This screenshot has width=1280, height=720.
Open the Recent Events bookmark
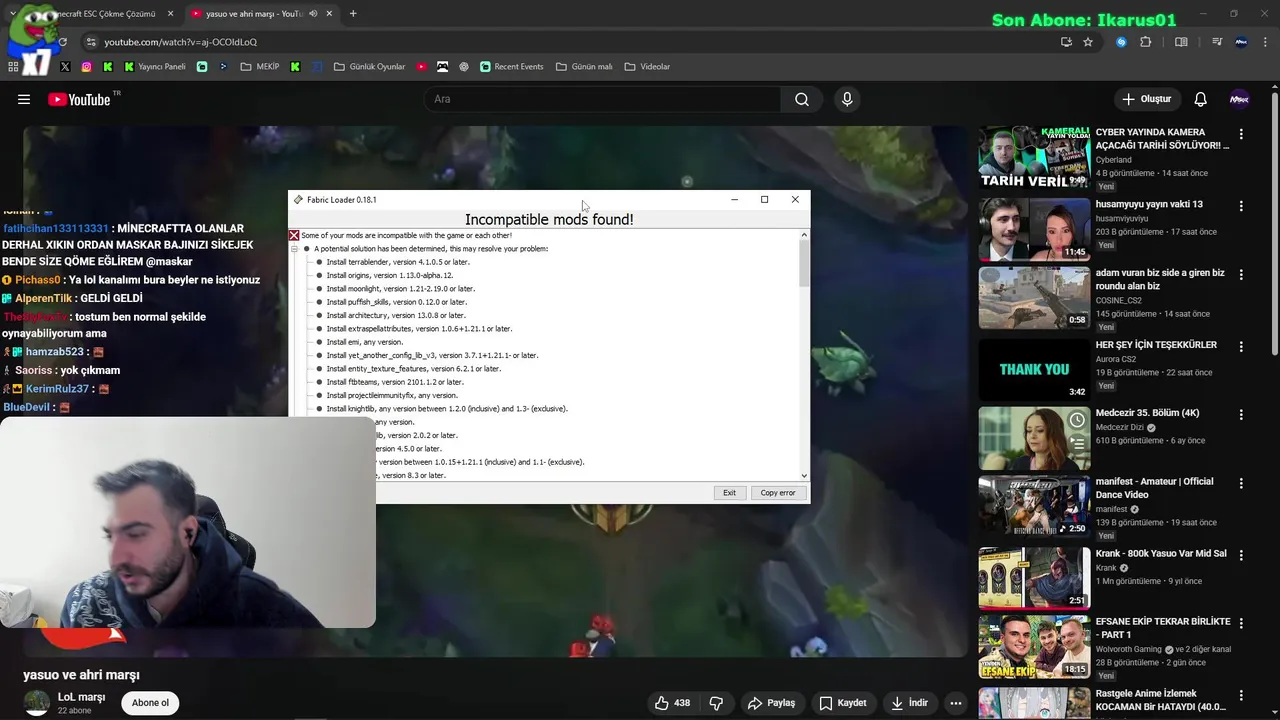pos(511,67)
